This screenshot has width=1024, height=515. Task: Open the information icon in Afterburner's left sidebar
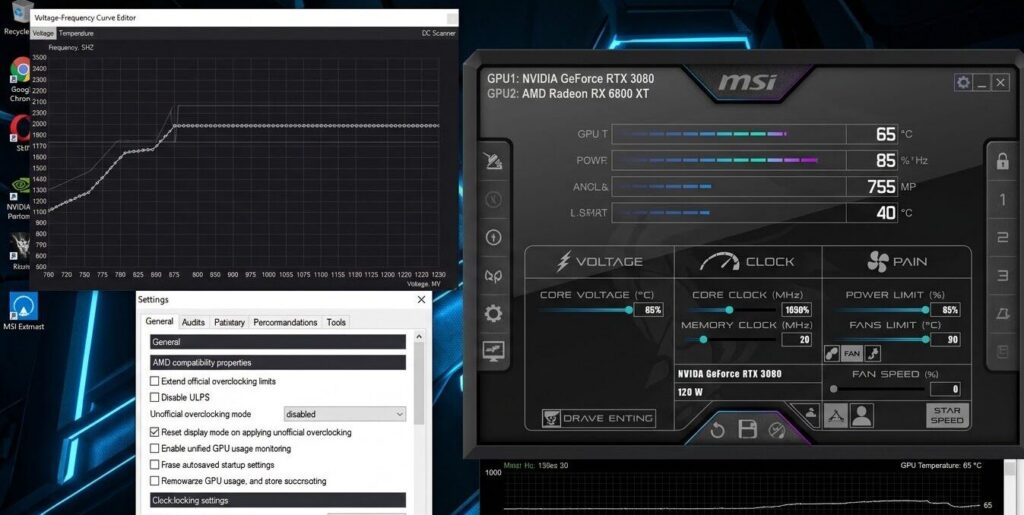coord(494,238)
